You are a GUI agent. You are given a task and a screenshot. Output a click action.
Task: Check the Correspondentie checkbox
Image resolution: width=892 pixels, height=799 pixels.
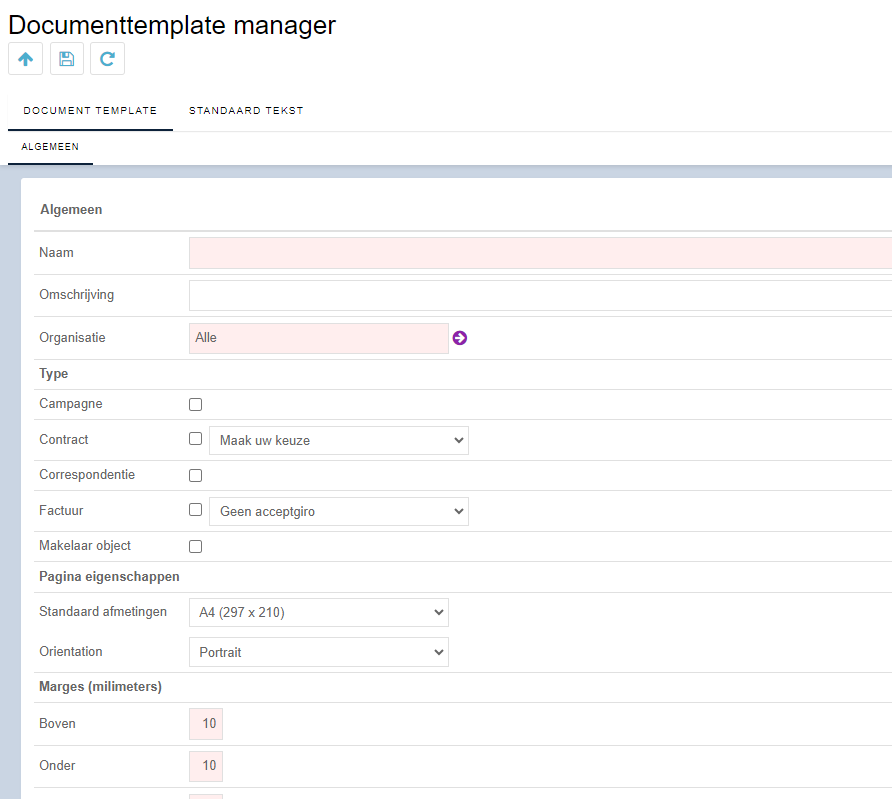coord(196,475)
